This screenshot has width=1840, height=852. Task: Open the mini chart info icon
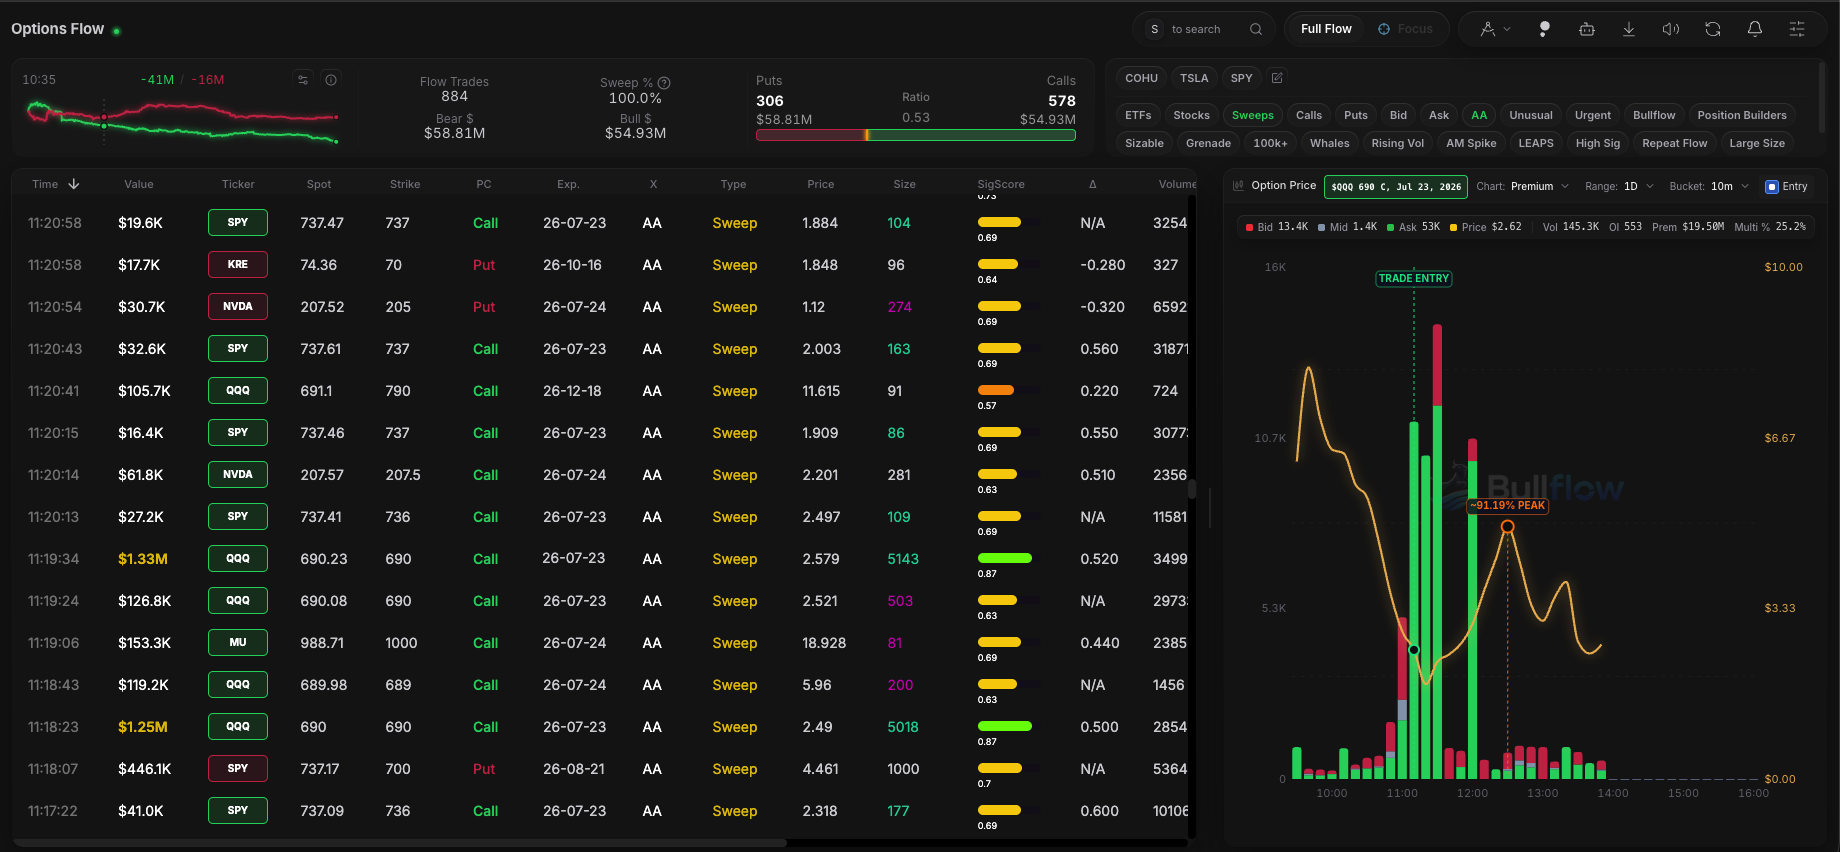pyautogui.click(x=331, y=80)
